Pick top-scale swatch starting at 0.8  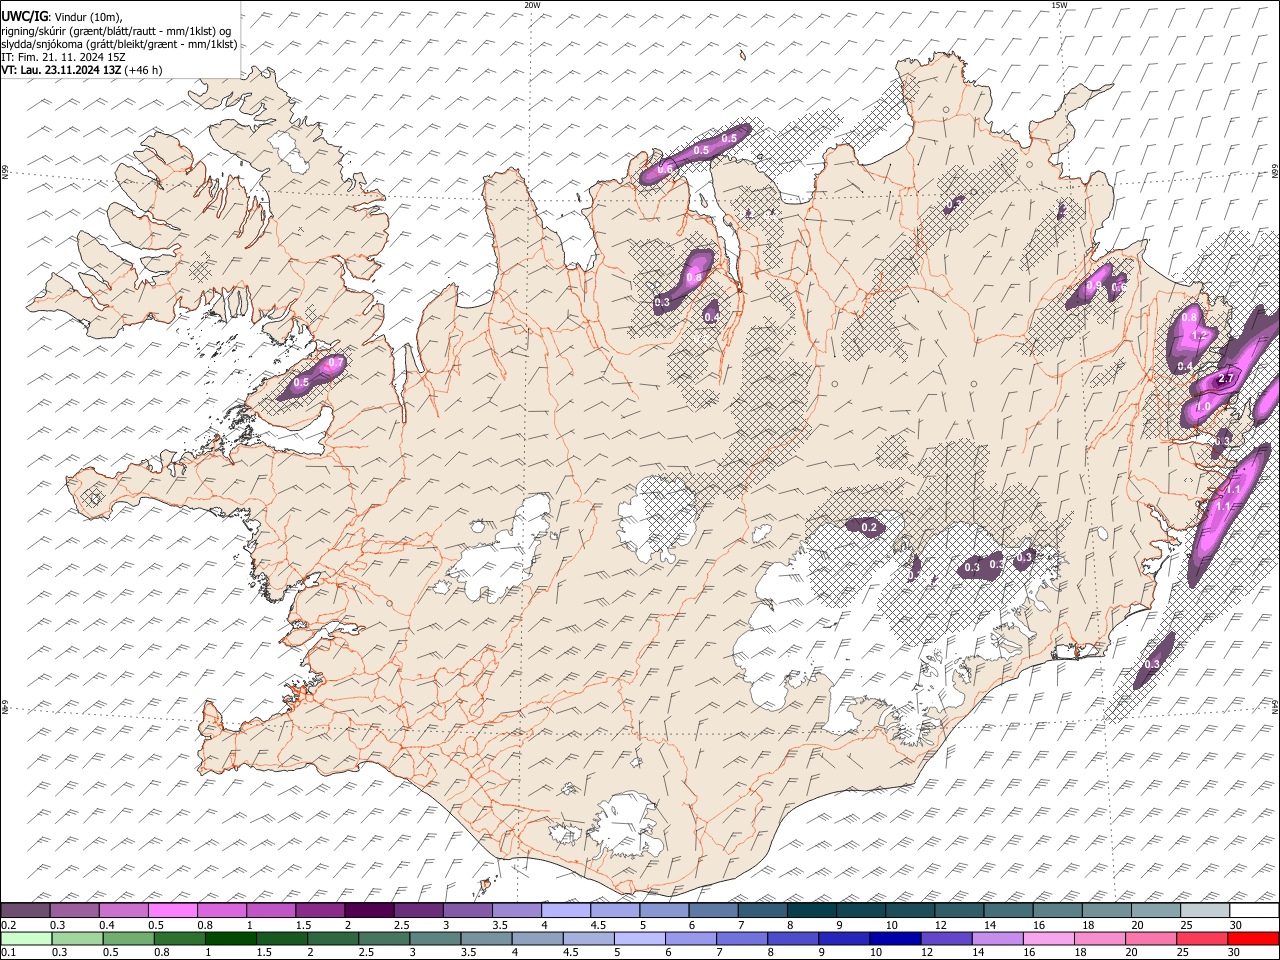221,910
